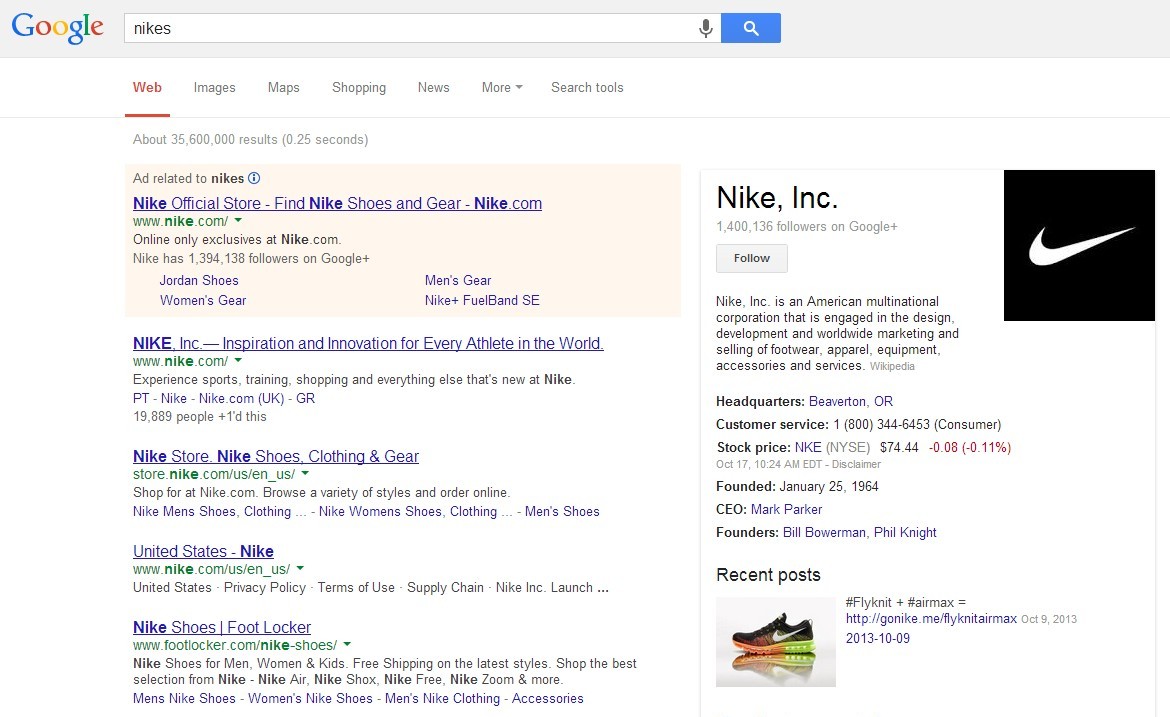Click the 1,400,136 followers on Google+ text
The height and width of the screenshot is (717, 1170).
807,227
